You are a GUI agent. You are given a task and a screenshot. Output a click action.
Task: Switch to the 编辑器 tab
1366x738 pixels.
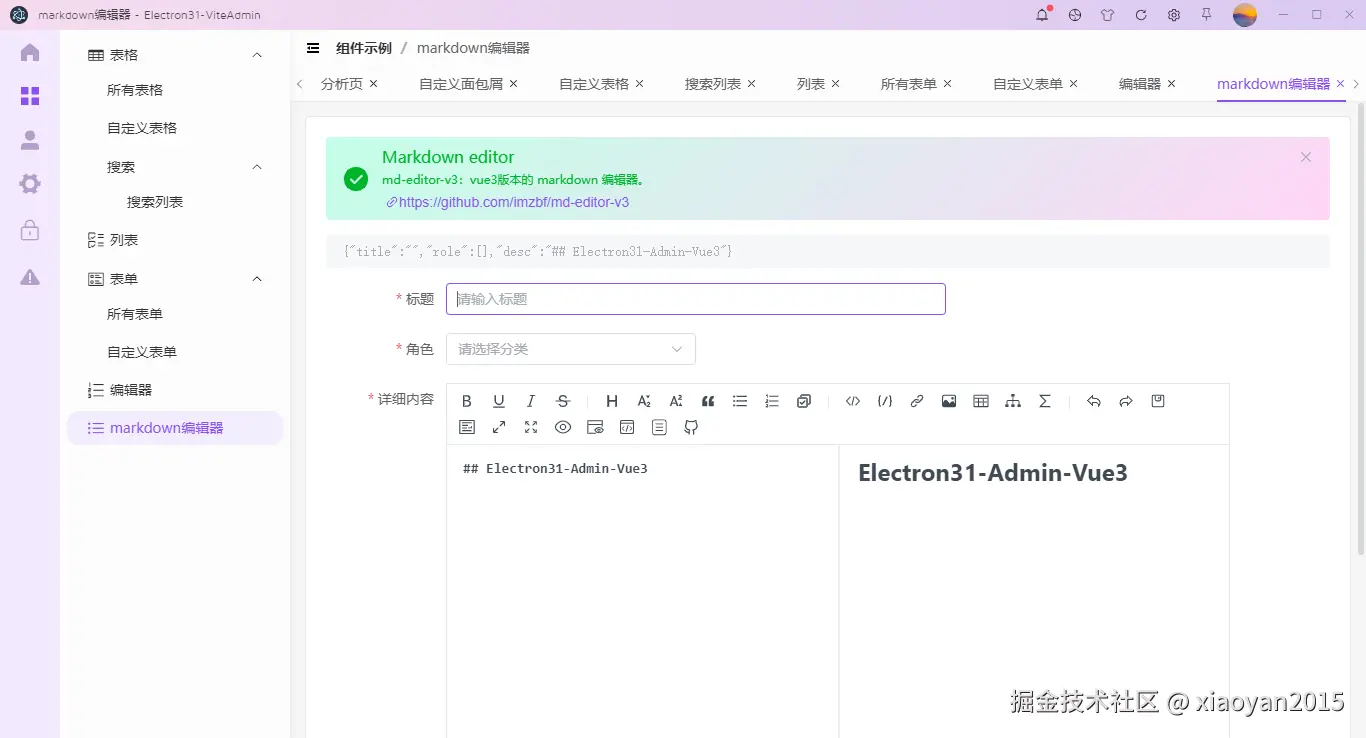(x=1140, y=84)
